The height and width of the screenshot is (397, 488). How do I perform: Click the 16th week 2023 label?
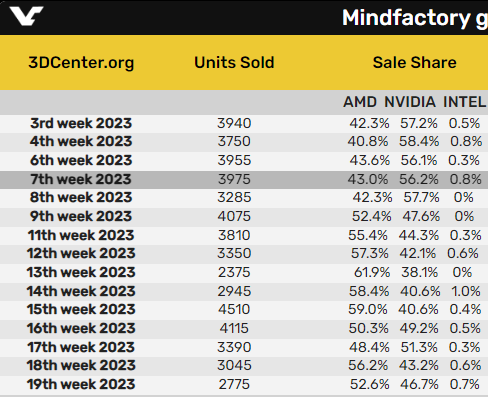pos(81,328)
